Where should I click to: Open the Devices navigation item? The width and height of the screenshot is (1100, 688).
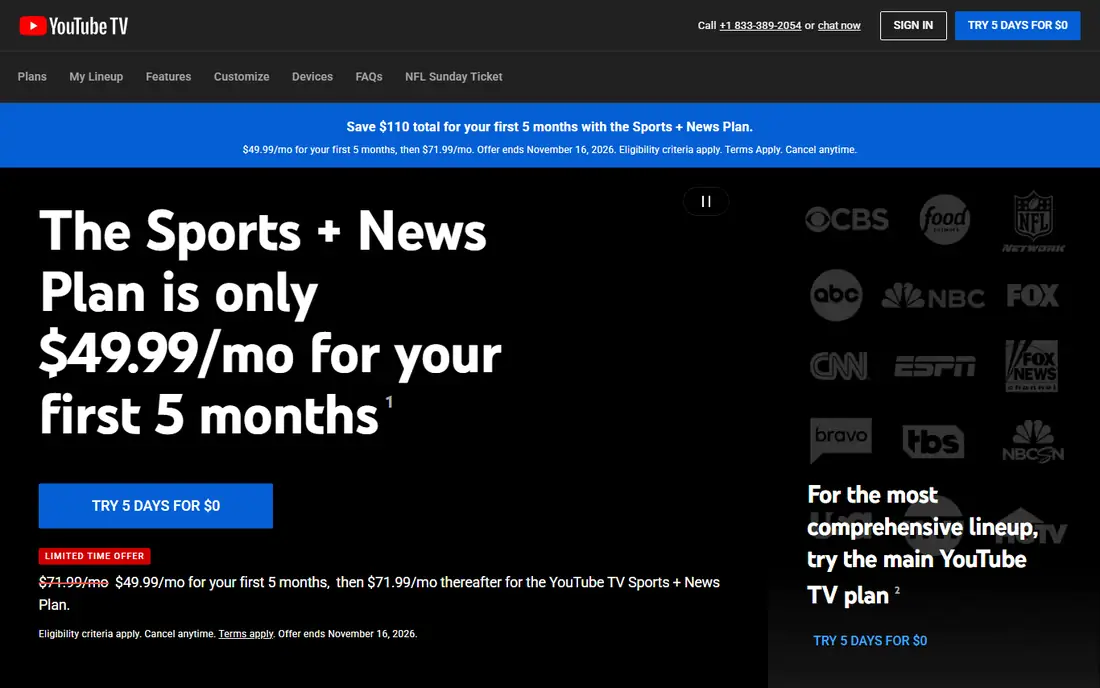coord(312,76)
